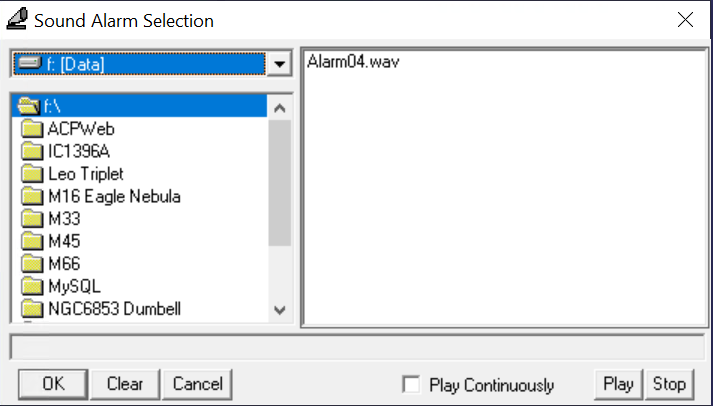Click the M33 folder icon
Image resolution: width=713 pixels, height=406 pixels.
[x=32, y=219]
